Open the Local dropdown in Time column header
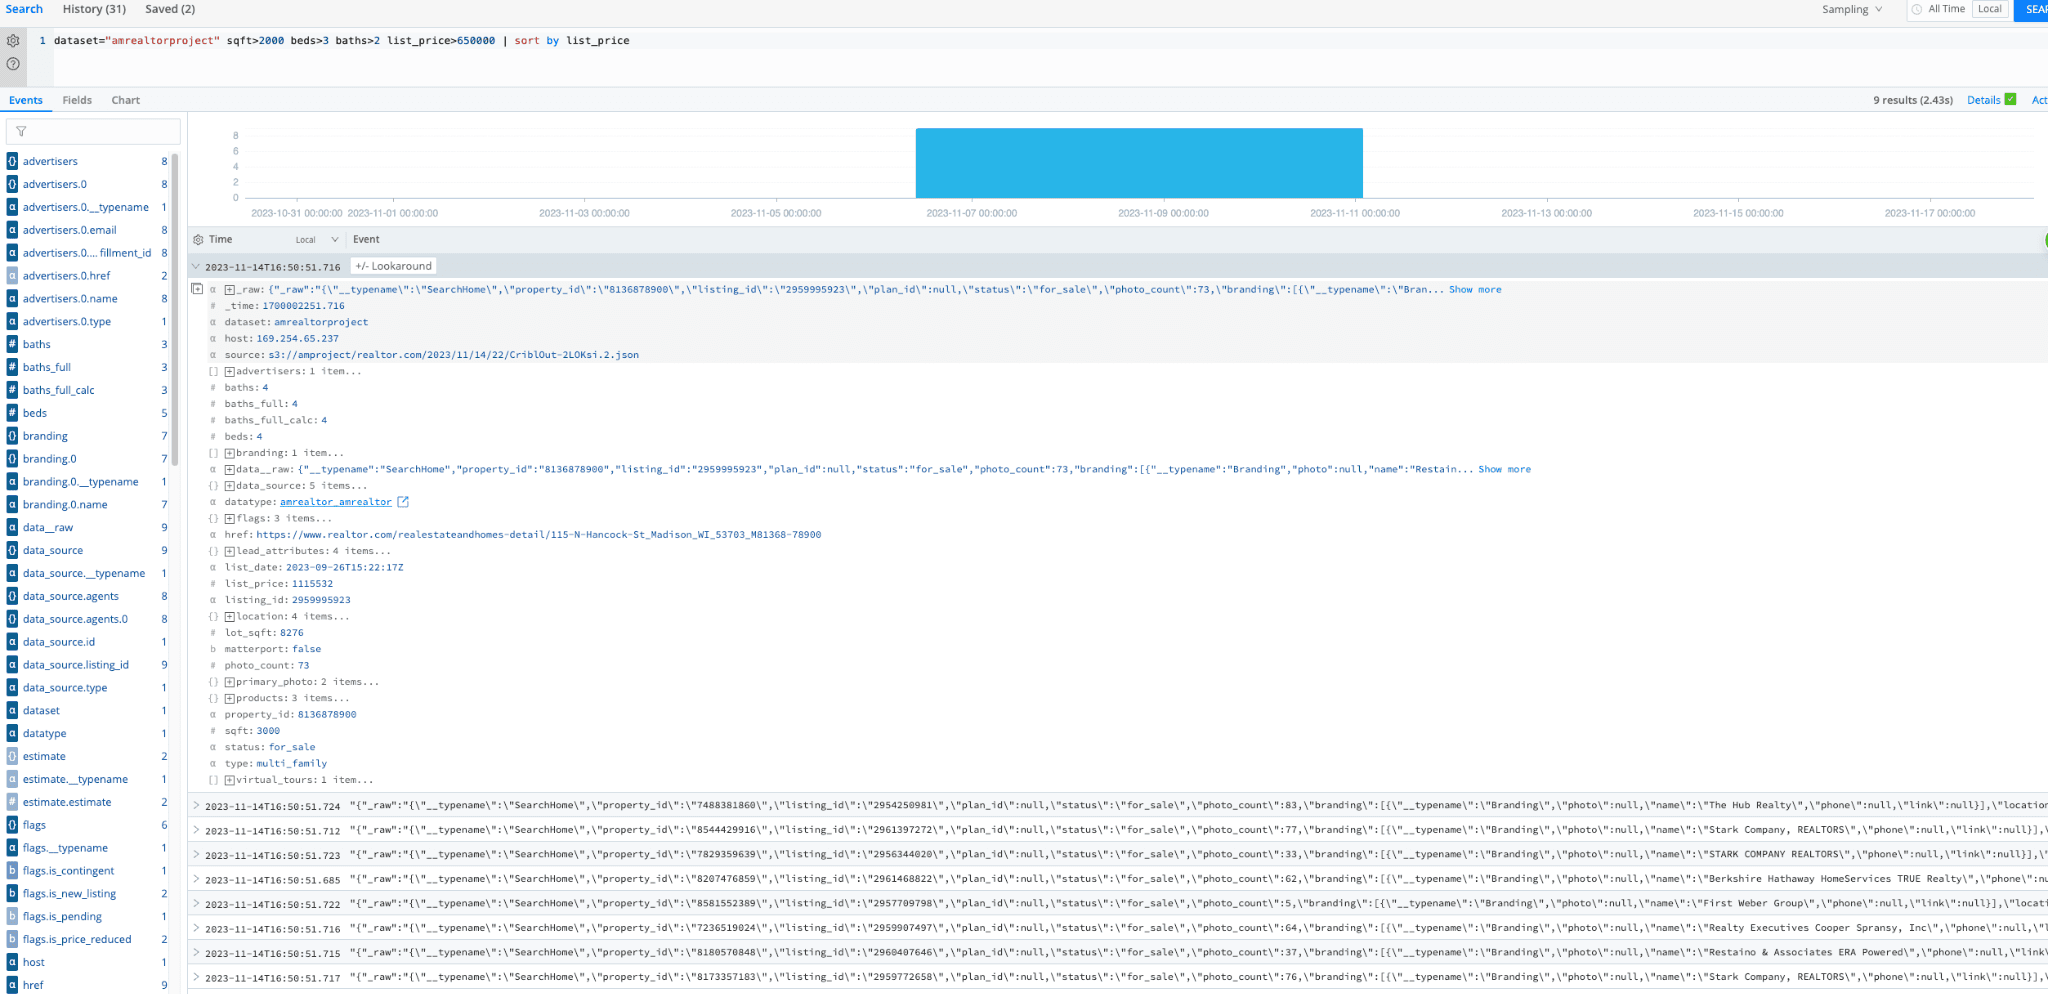This screenshot has height=995, width=2048. 316,240
